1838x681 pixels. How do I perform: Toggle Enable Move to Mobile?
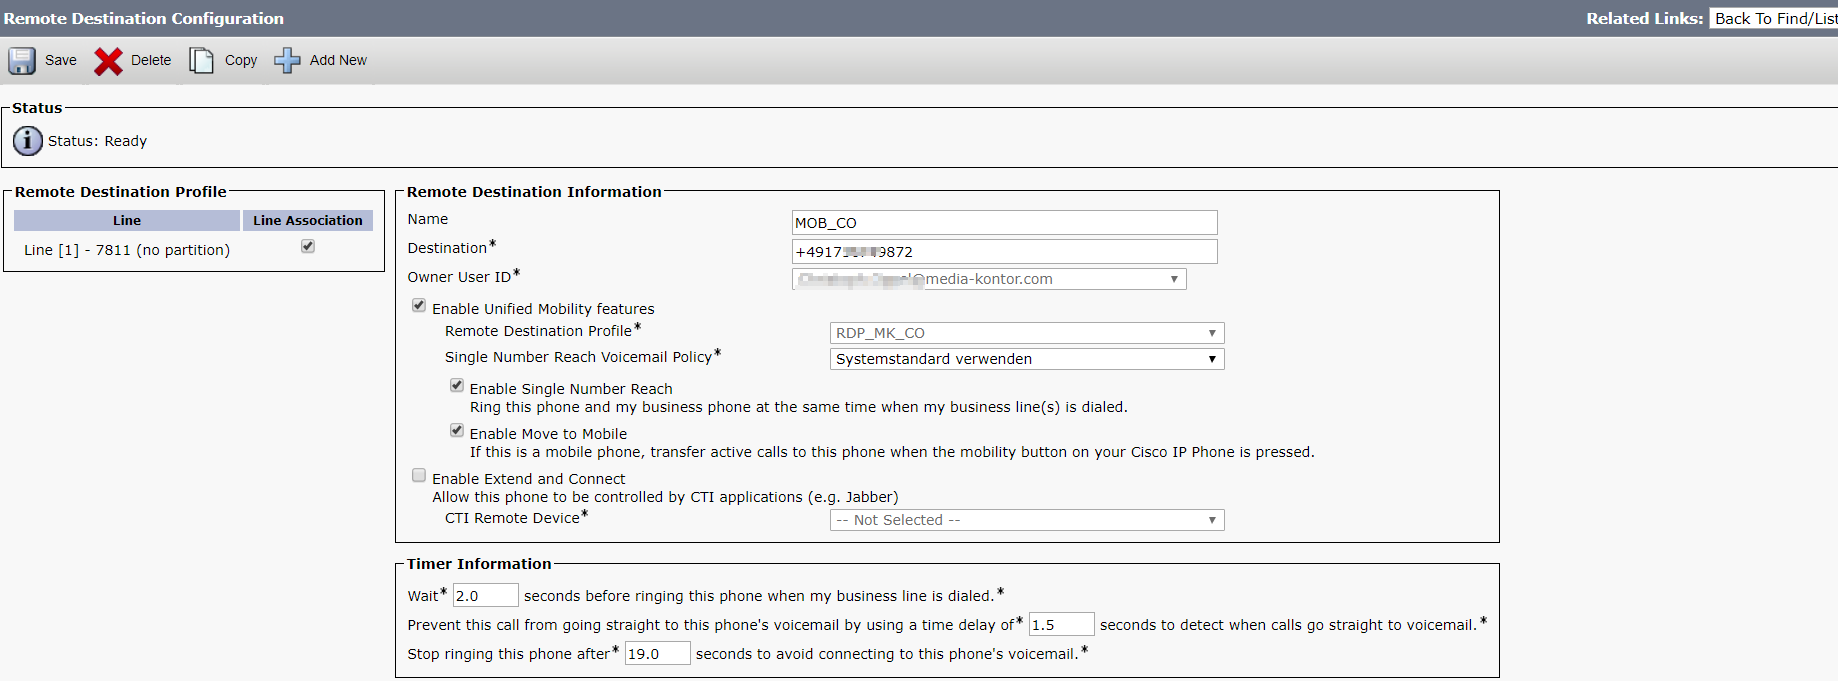457,430
